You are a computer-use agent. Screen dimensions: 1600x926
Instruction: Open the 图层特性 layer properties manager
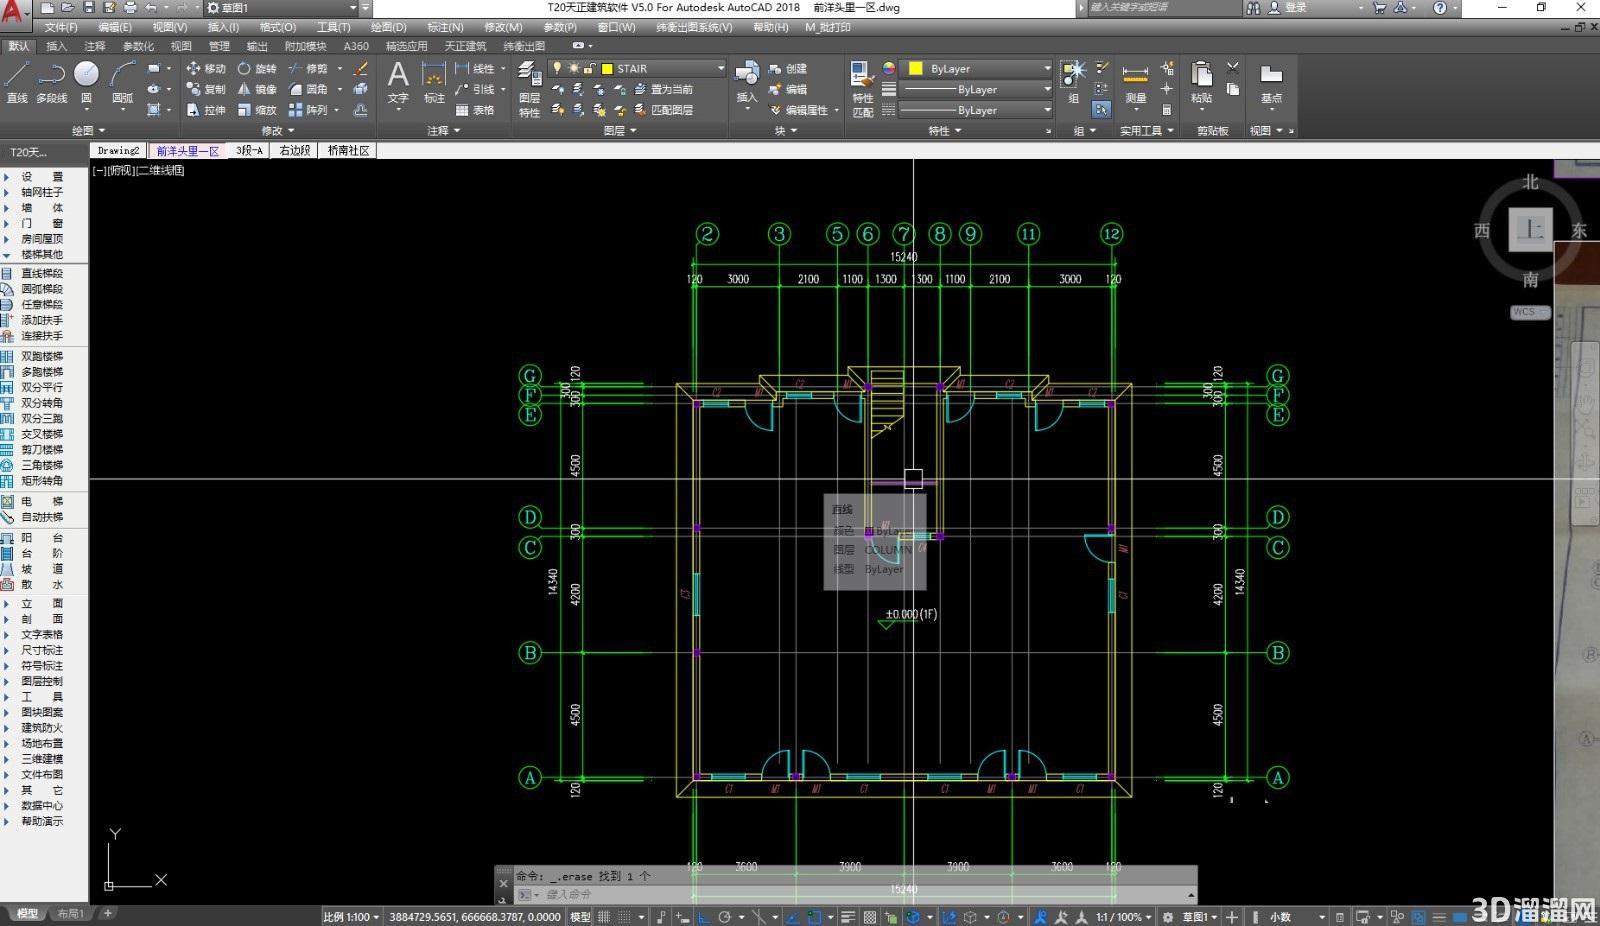pyautogui.click(x=529, y=90)
